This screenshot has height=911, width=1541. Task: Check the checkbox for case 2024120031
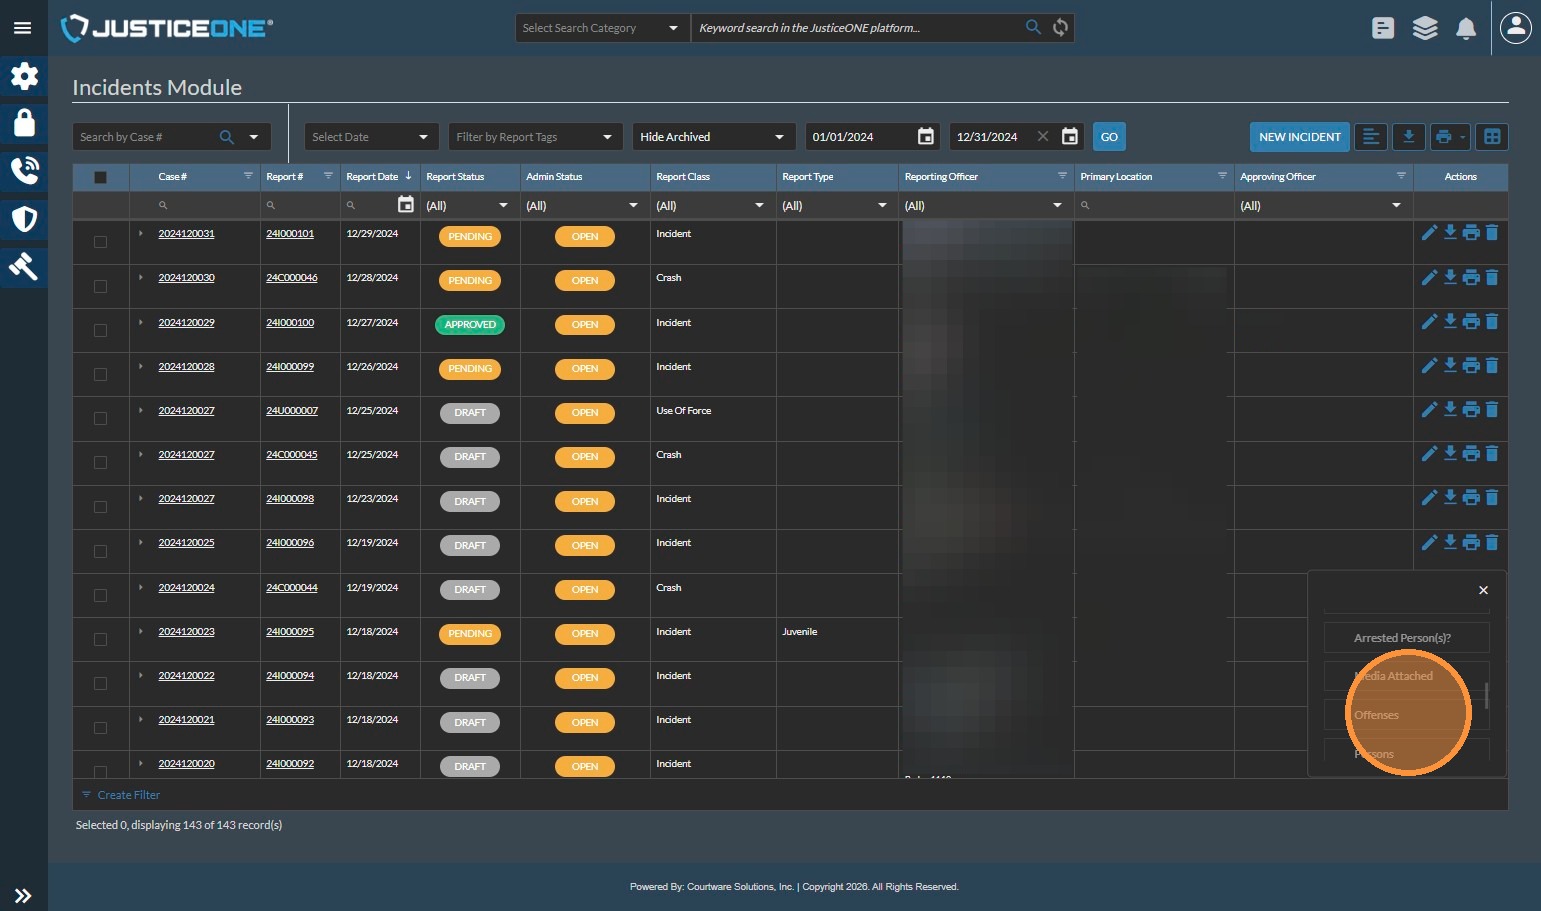tap(100, 242)
